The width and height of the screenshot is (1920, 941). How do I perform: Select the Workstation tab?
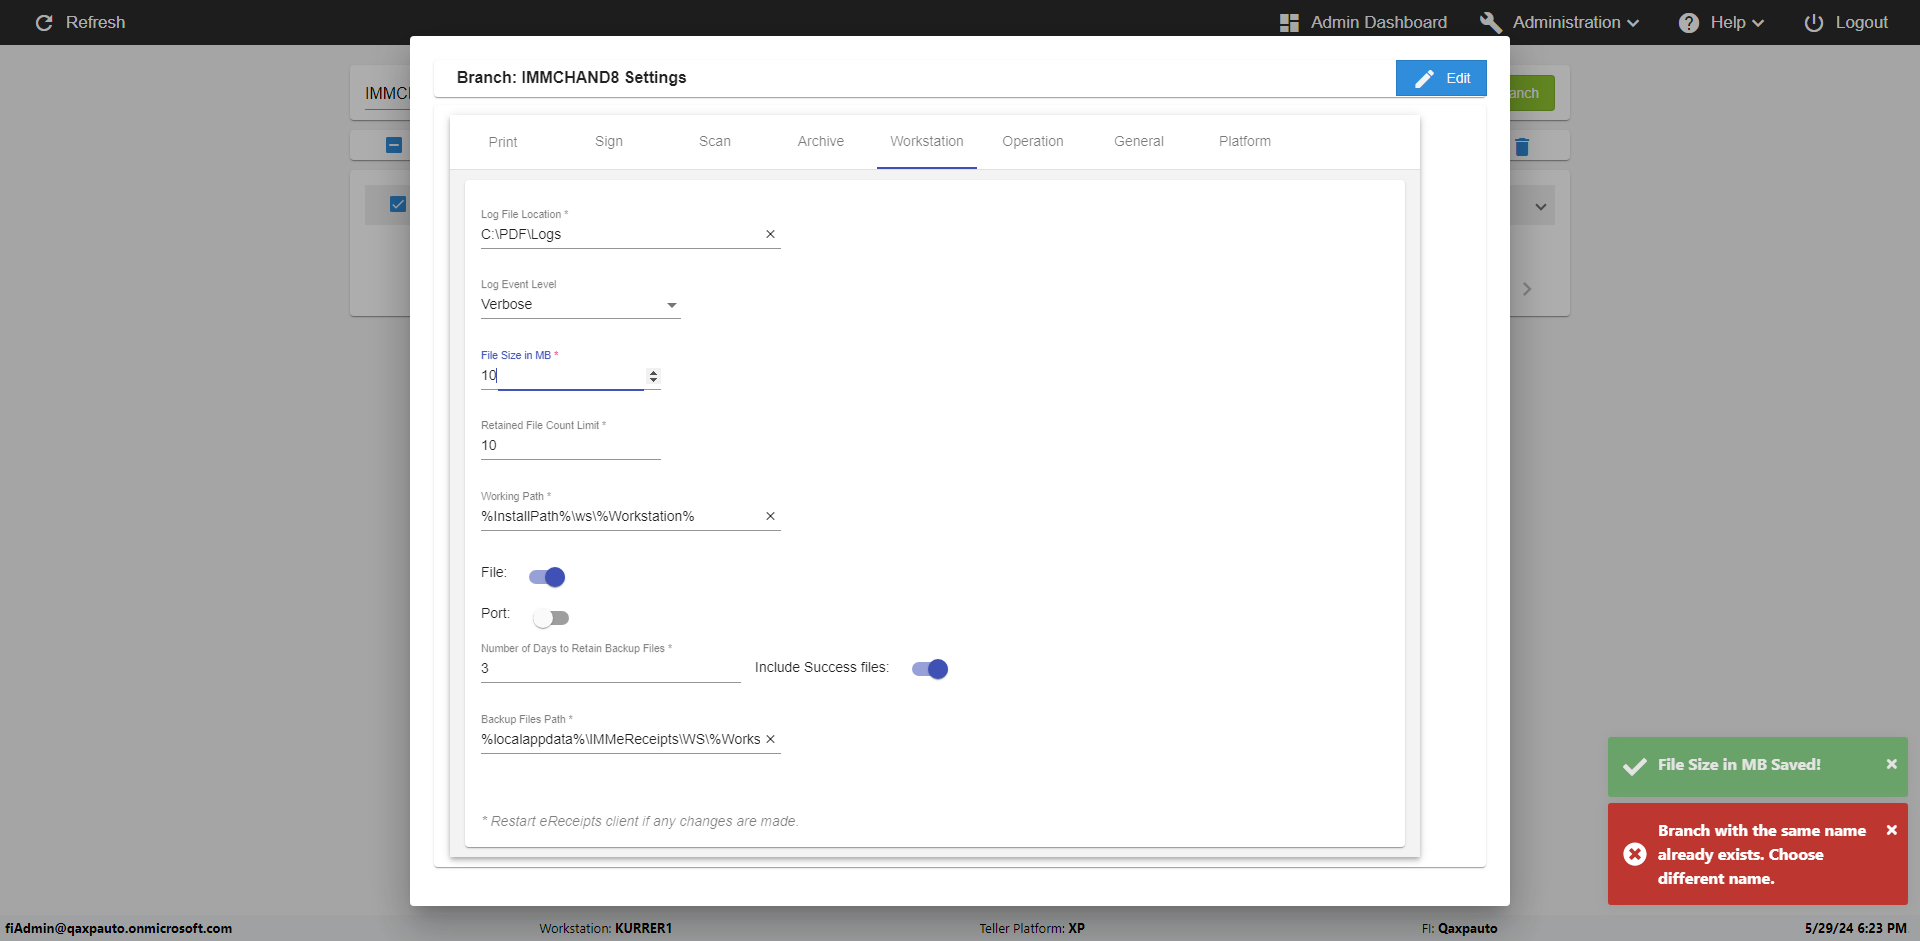click(x=927, y=142)
